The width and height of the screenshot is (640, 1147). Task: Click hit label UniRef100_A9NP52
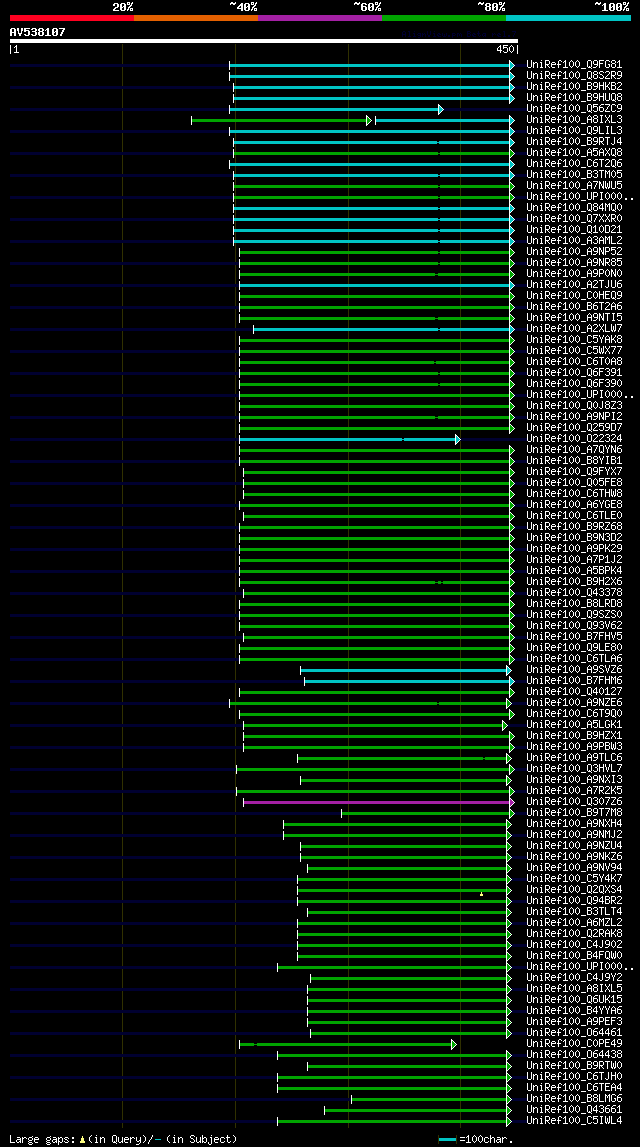[574, 252]
